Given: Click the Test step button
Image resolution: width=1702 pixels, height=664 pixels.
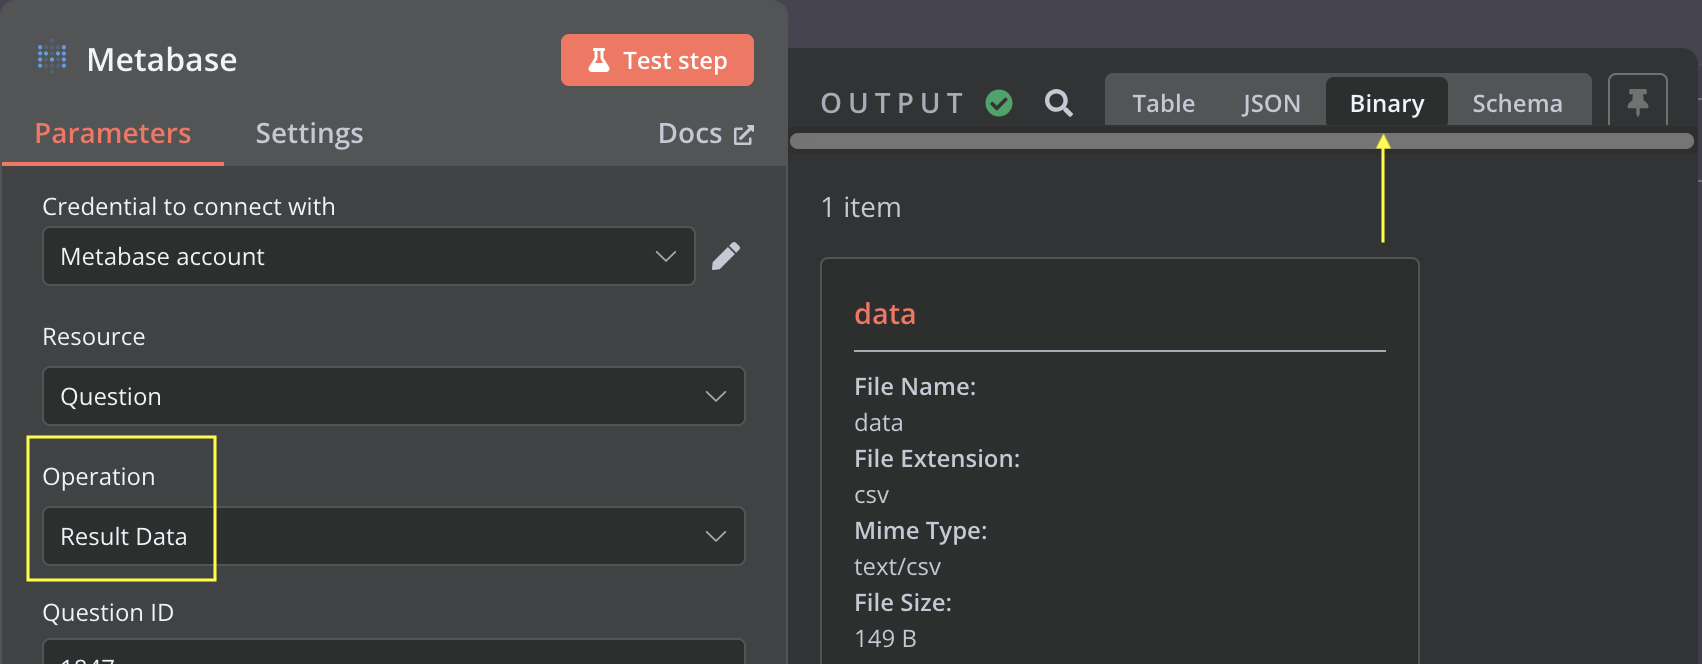Looking at the screenshot, I should [657, 60].
